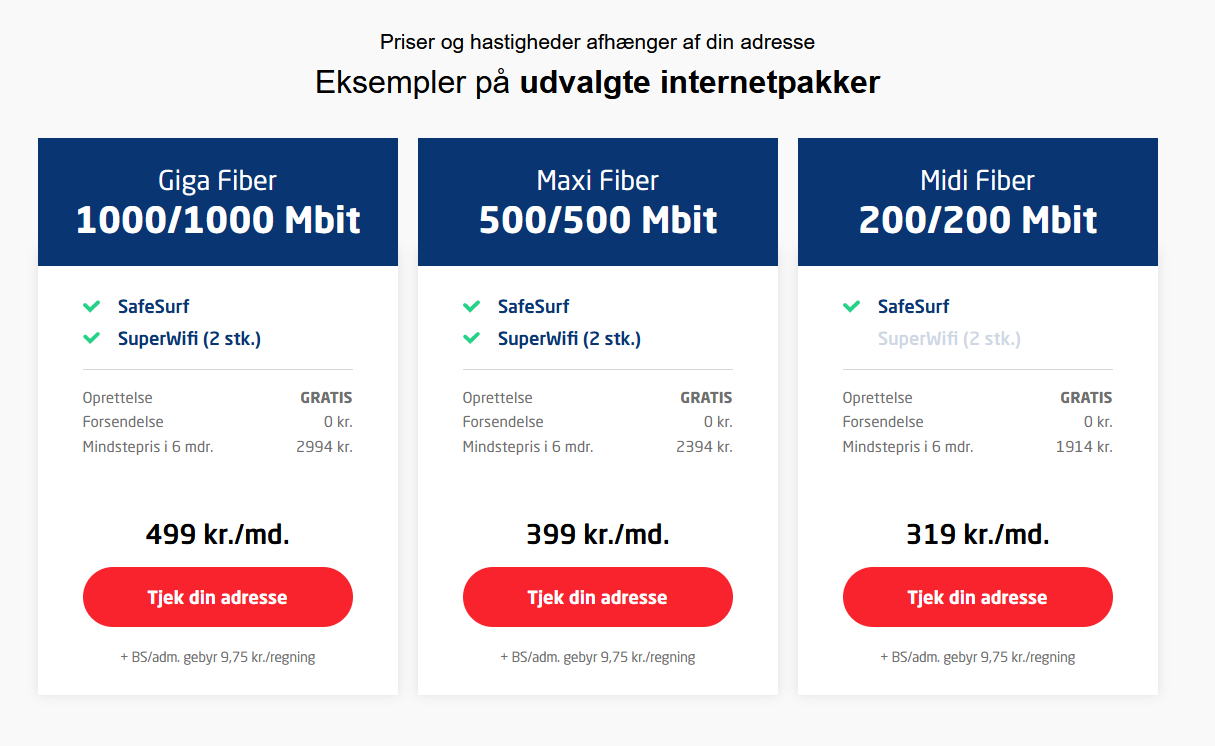Select the greyed SuperWifi item on Midi Fiber
This screenshot has width=1215, height=746.
click(x=947, y=339)
